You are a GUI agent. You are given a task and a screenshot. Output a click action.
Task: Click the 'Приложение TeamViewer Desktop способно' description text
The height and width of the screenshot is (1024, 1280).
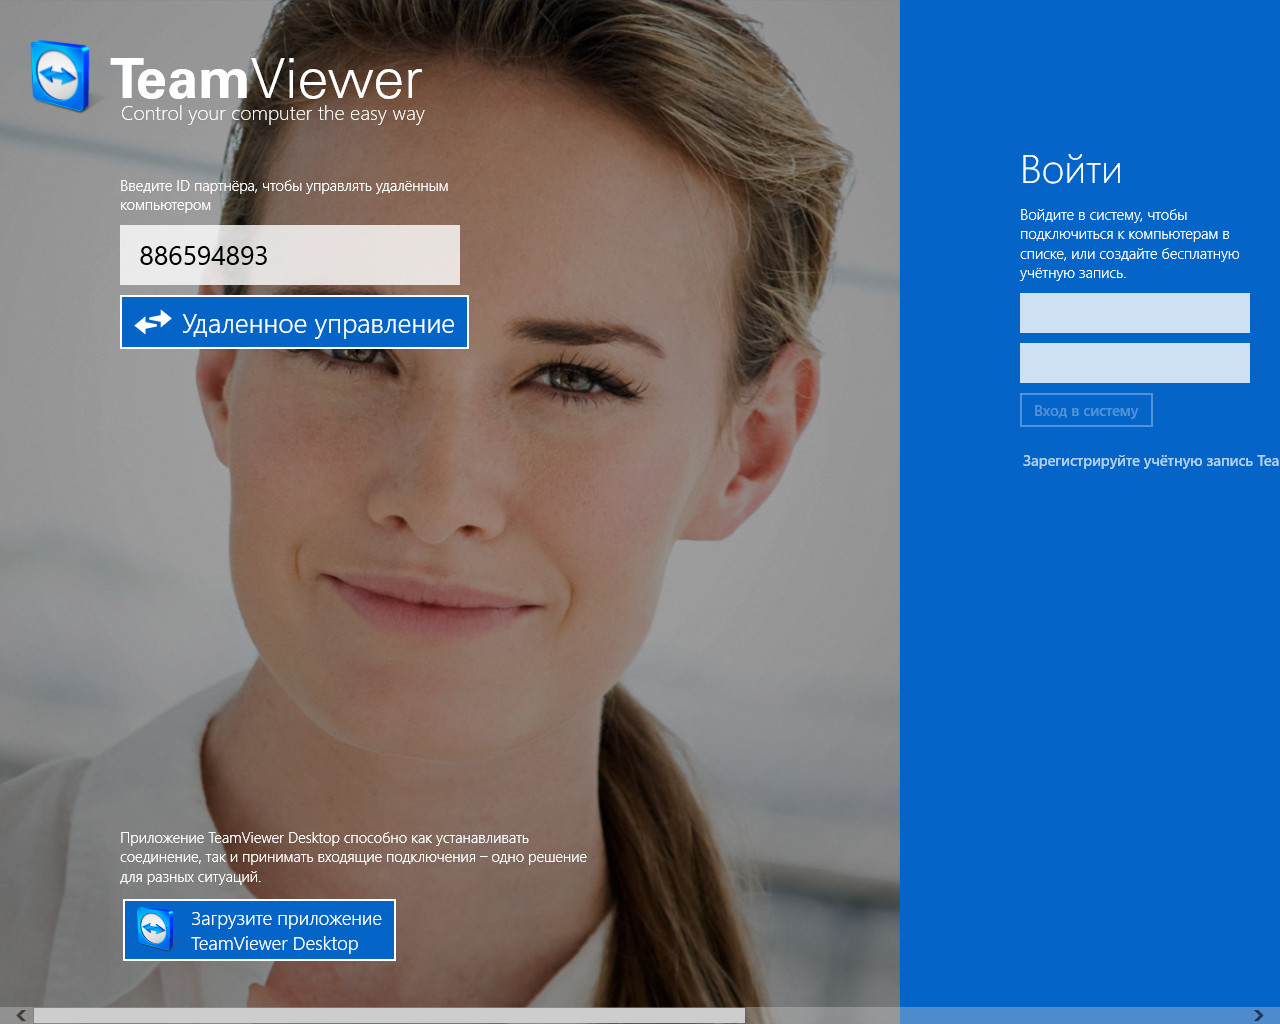tap(353, 857)
